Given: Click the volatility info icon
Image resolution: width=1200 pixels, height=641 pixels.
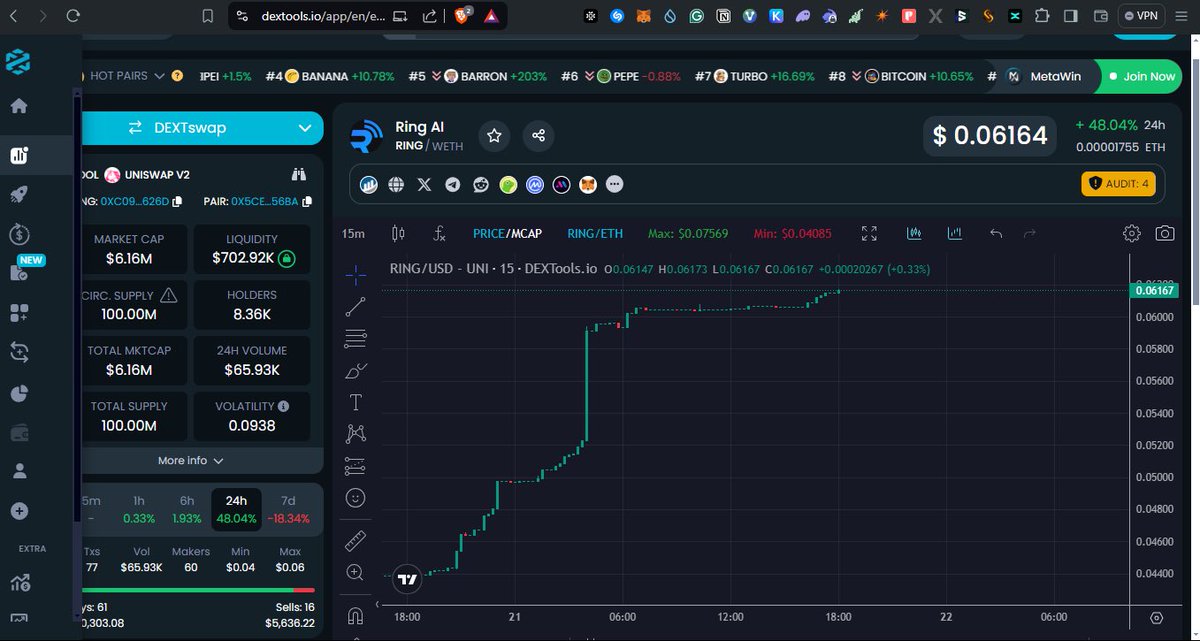Looking at the screenshot, I should click(x=284, y=407).
